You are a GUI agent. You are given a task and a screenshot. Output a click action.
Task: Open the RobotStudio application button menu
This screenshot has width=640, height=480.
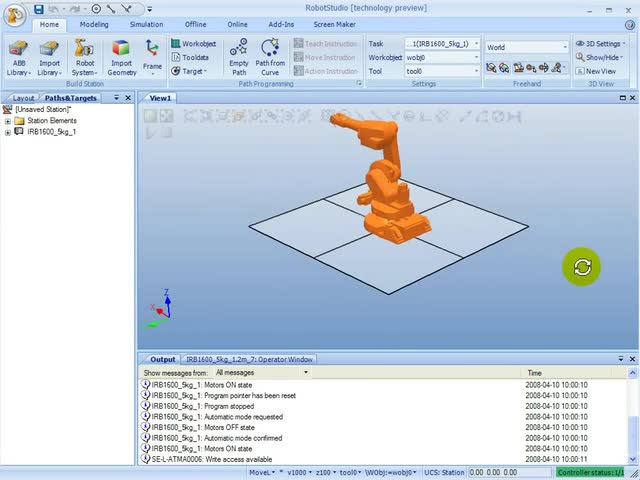(x=15, y=15)
